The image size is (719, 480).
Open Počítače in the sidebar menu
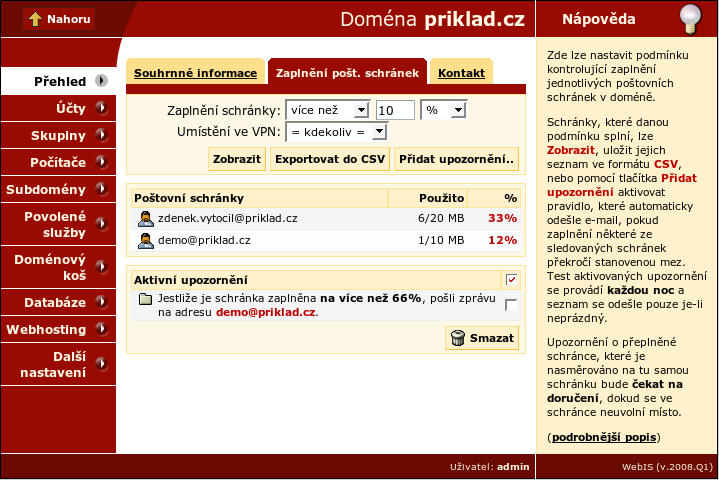(58, 162)
